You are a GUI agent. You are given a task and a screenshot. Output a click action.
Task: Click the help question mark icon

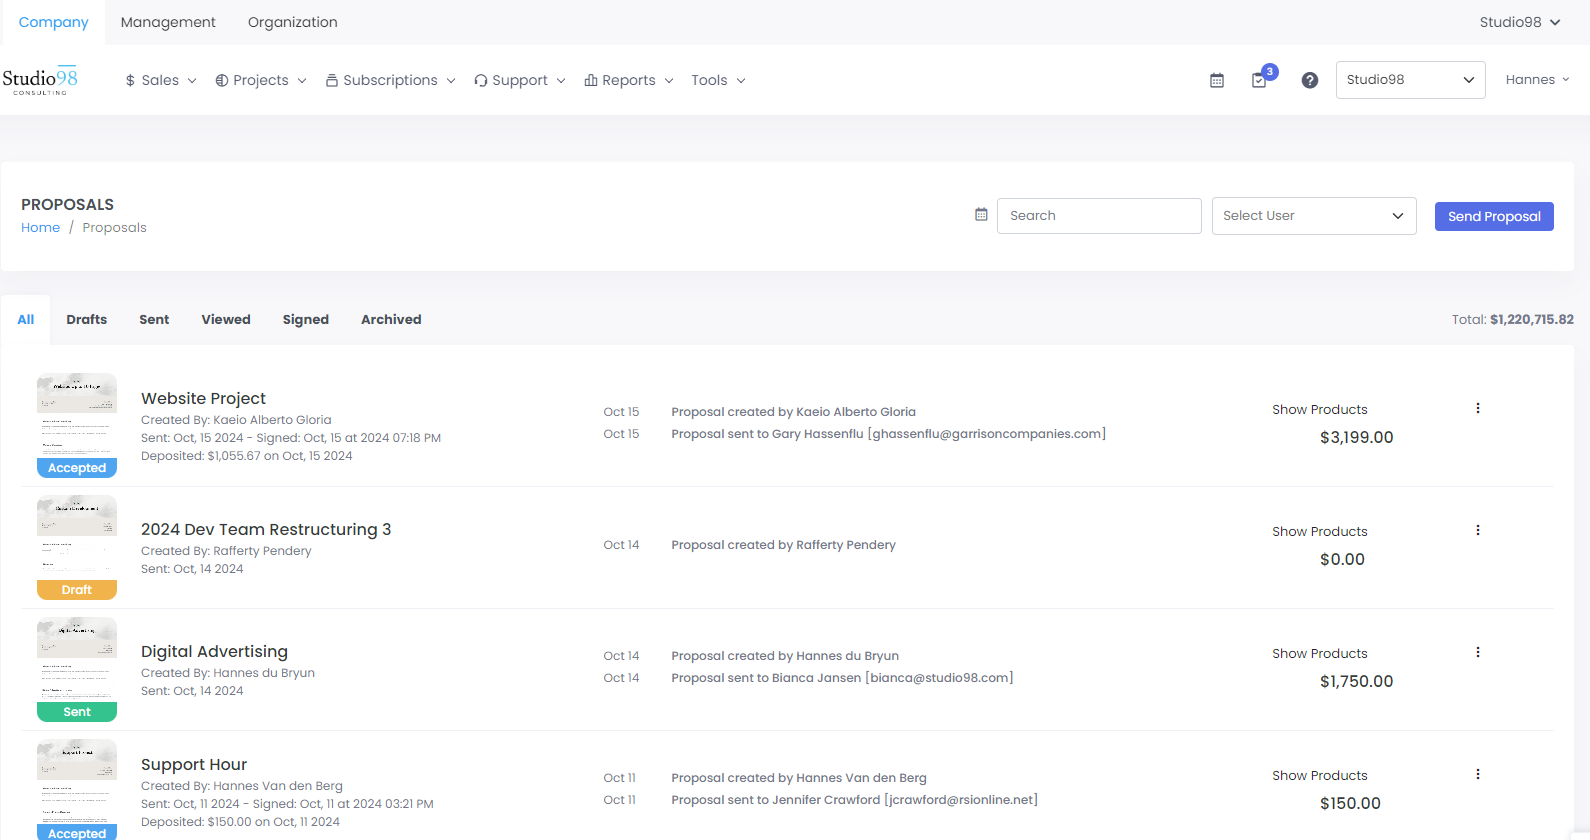[1309, 80]
